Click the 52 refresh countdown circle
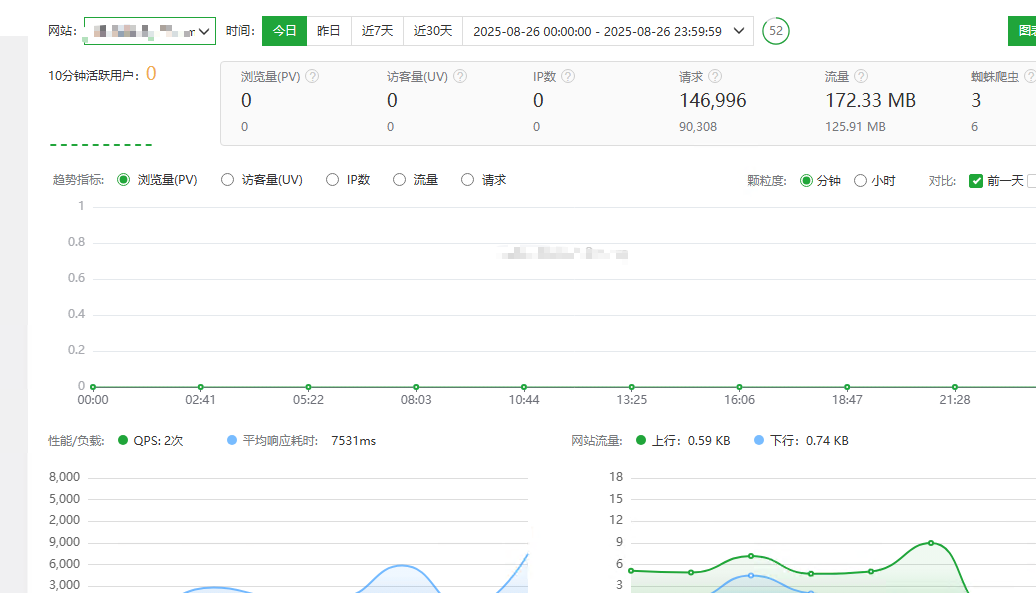The height and width of the screenshot is (593, 1036). [x=776, y=31]
